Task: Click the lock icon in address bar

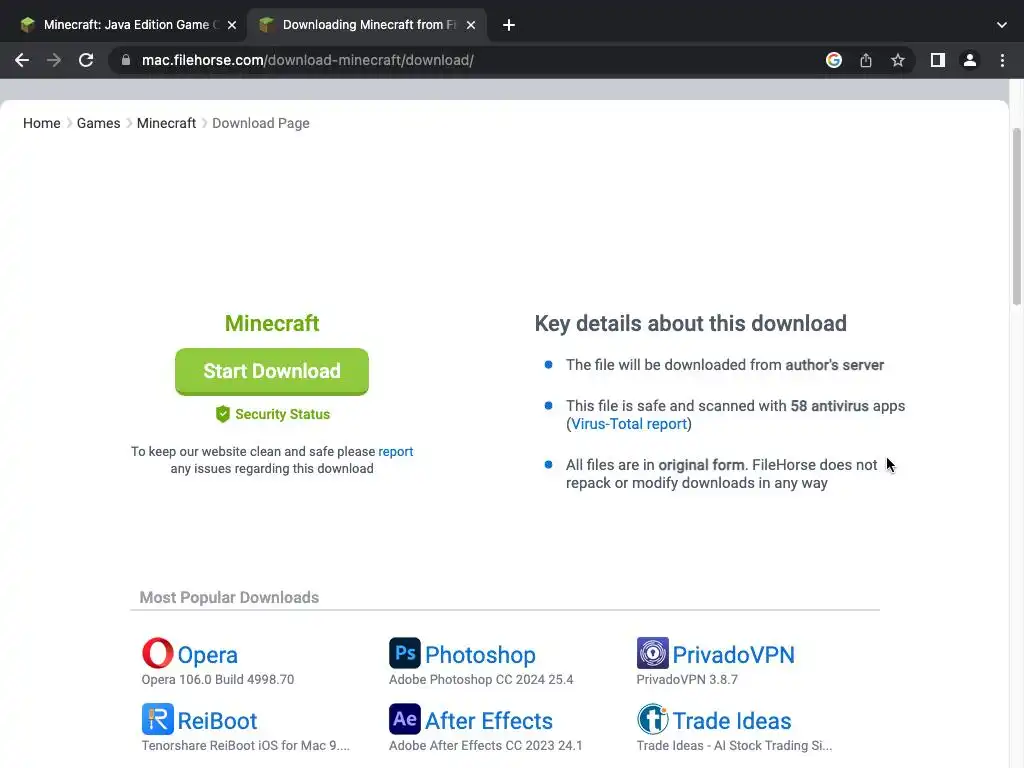Action: 125,60
